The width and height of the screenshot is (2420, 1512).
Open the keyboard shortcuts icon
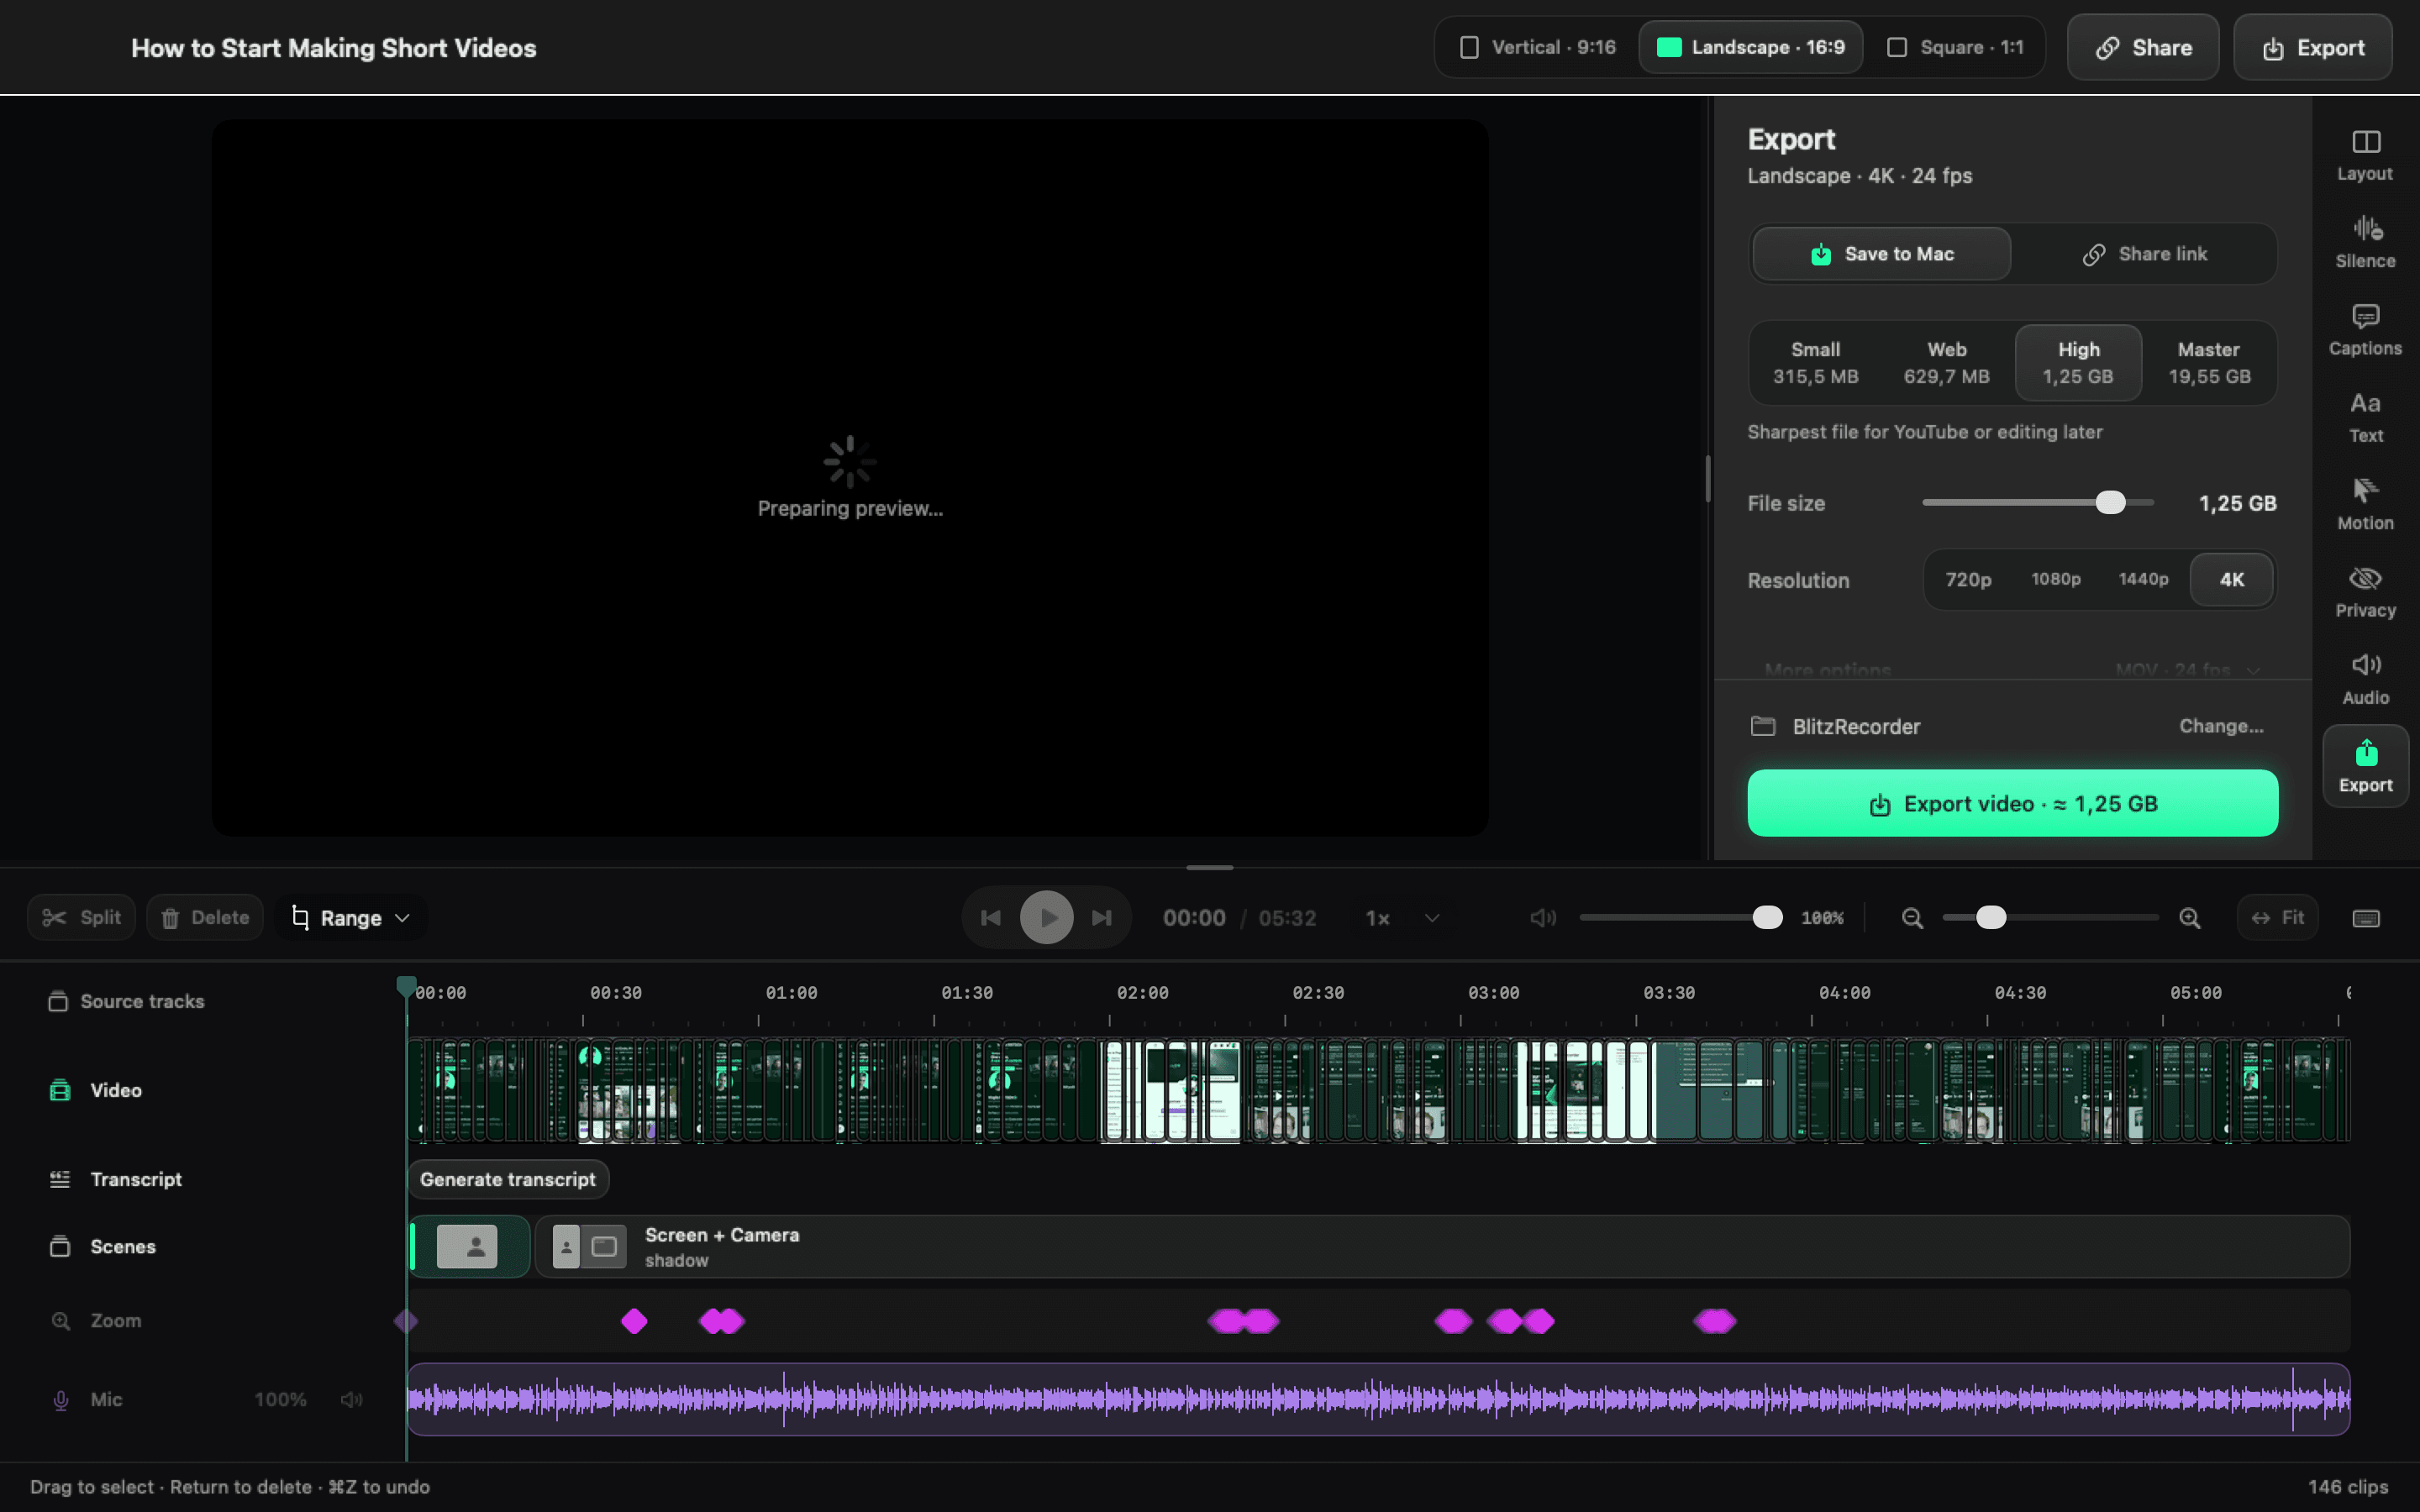tap(2366, 918)
